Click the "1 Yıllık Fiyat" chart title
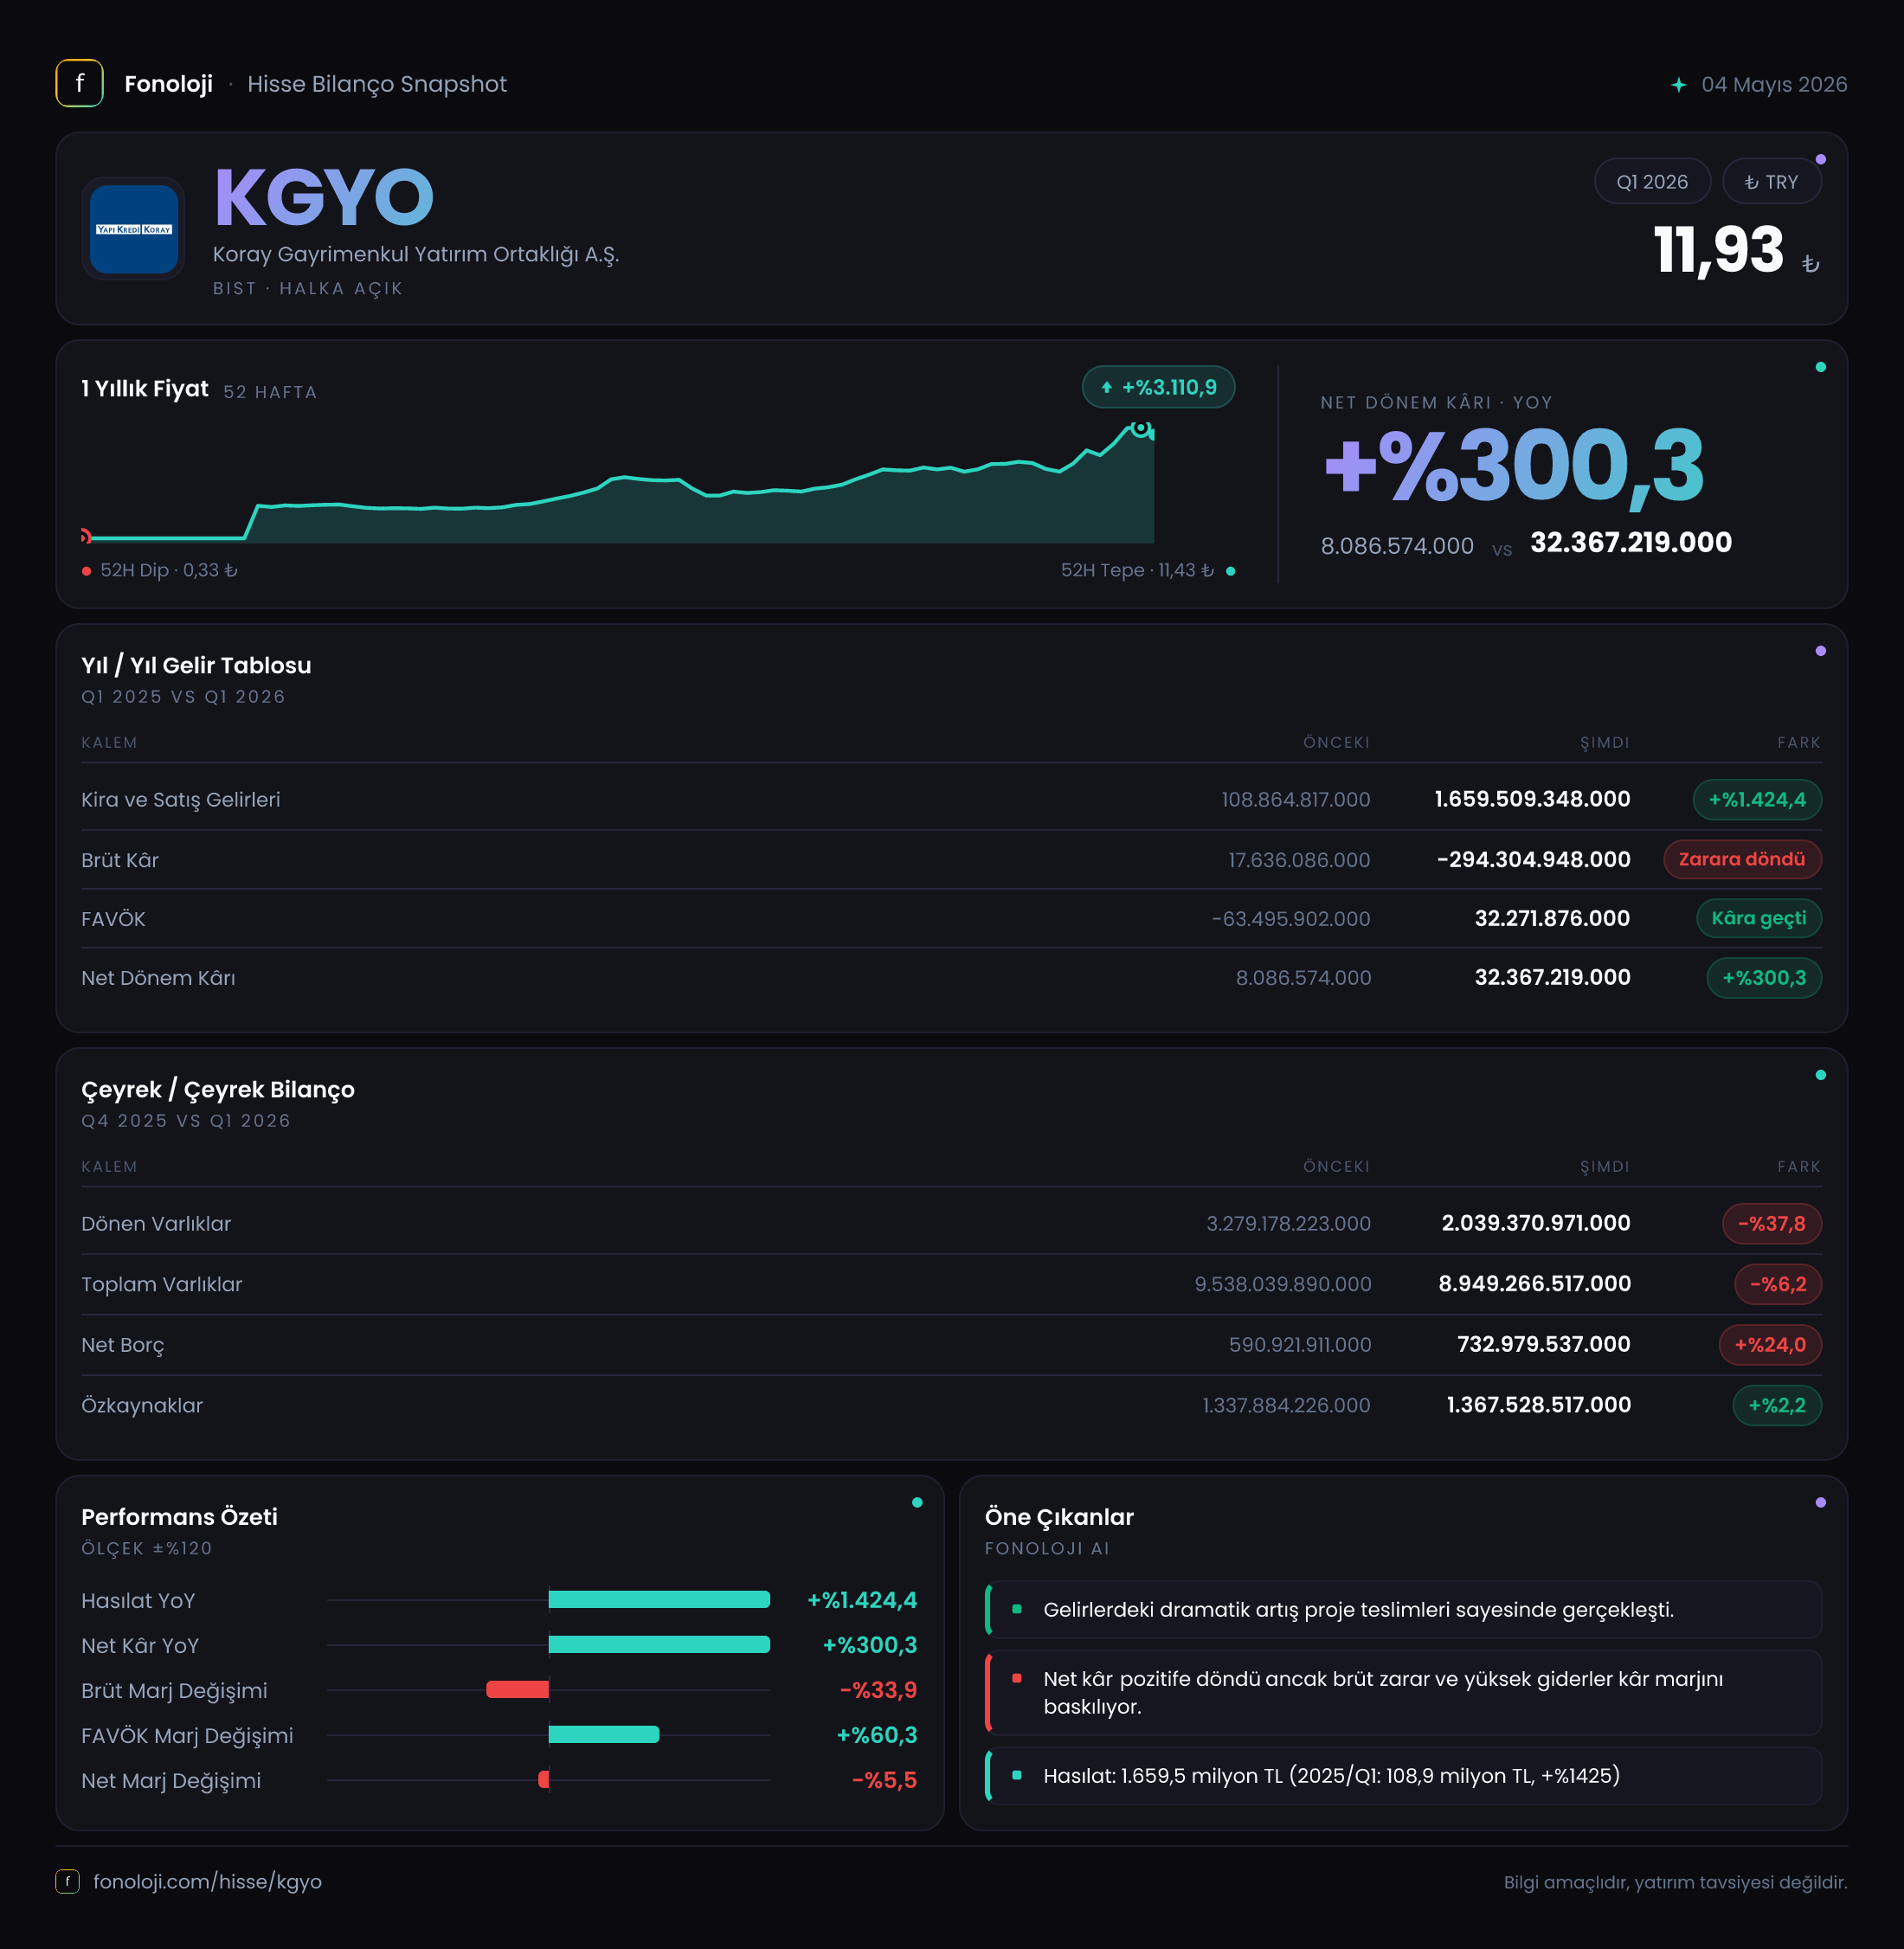Screen dimensions: 1904x1949 (145, 389)
